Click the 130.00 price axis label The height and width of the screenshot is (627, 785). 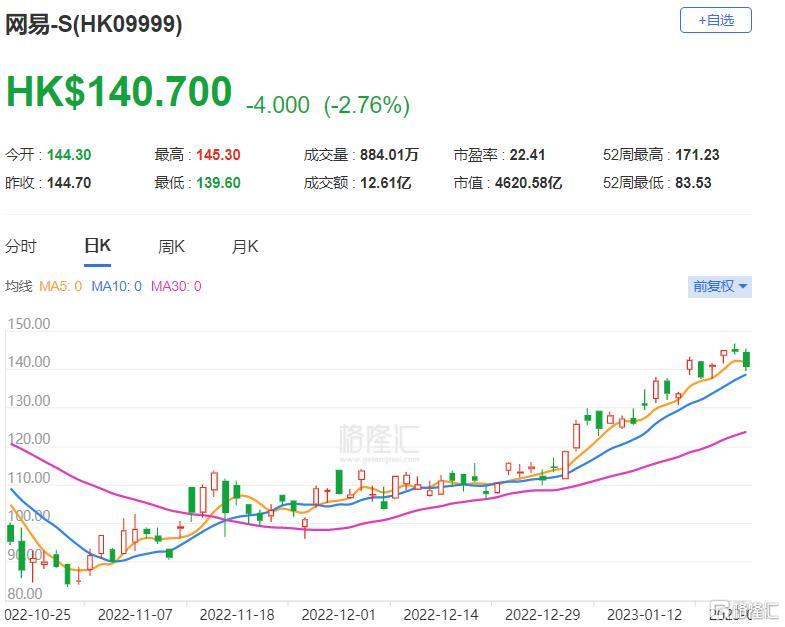pyautogui.click(x=29, y=401)
